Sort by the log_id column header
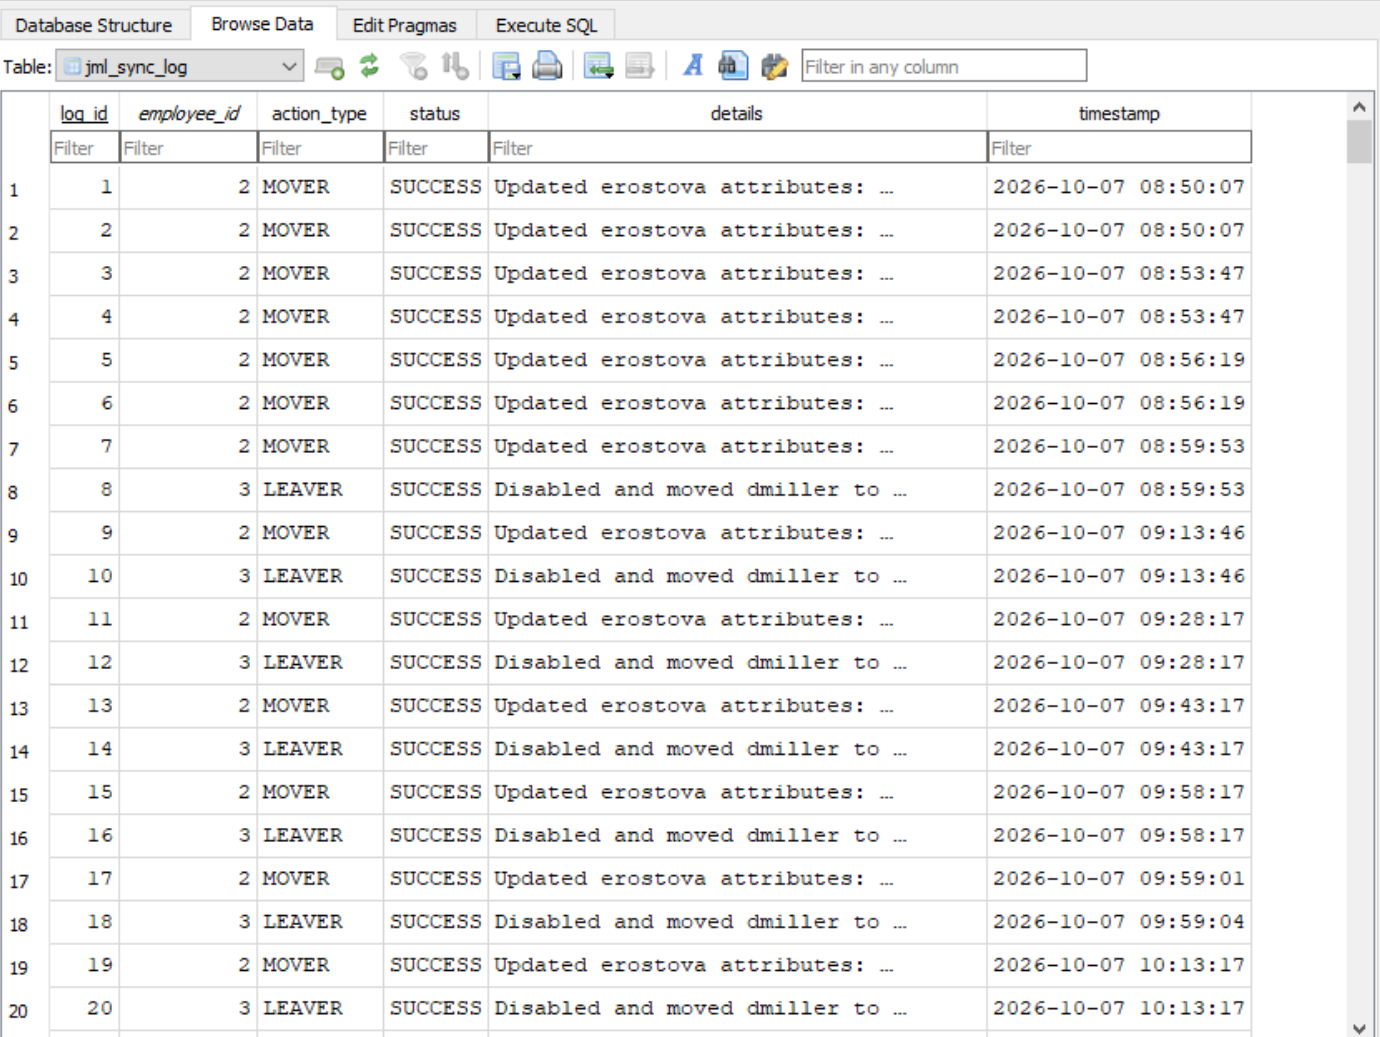The image size is (1380, 1037). point(84,113)
